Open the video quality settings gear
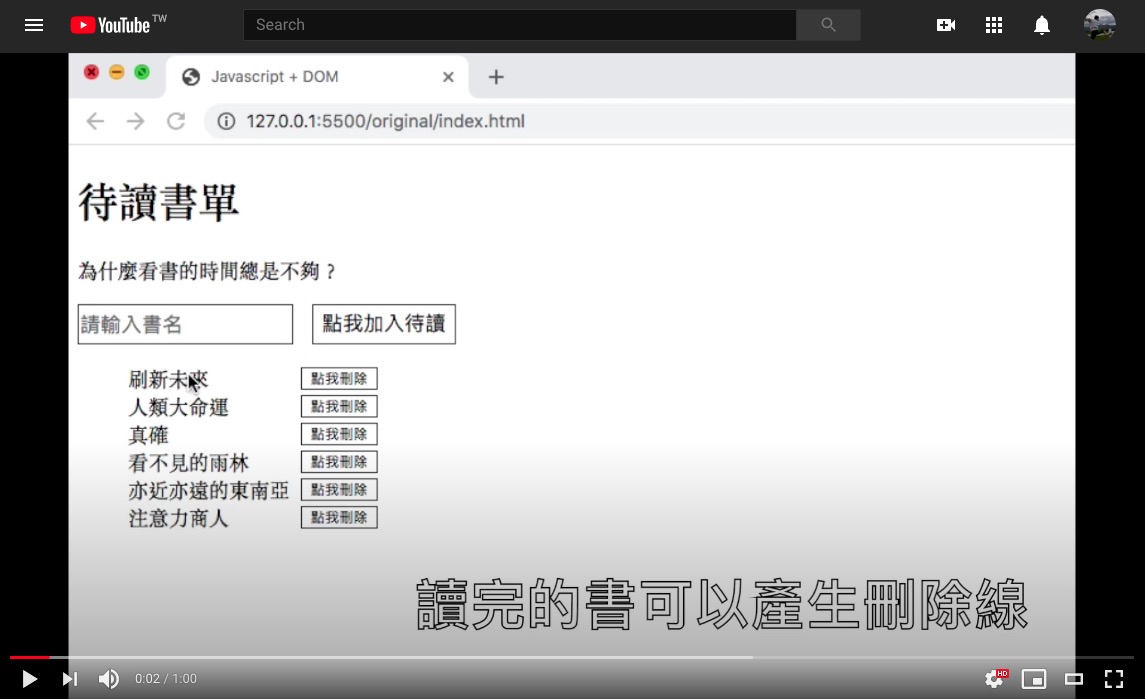1145x699 pixels. [x=994, y=679]
